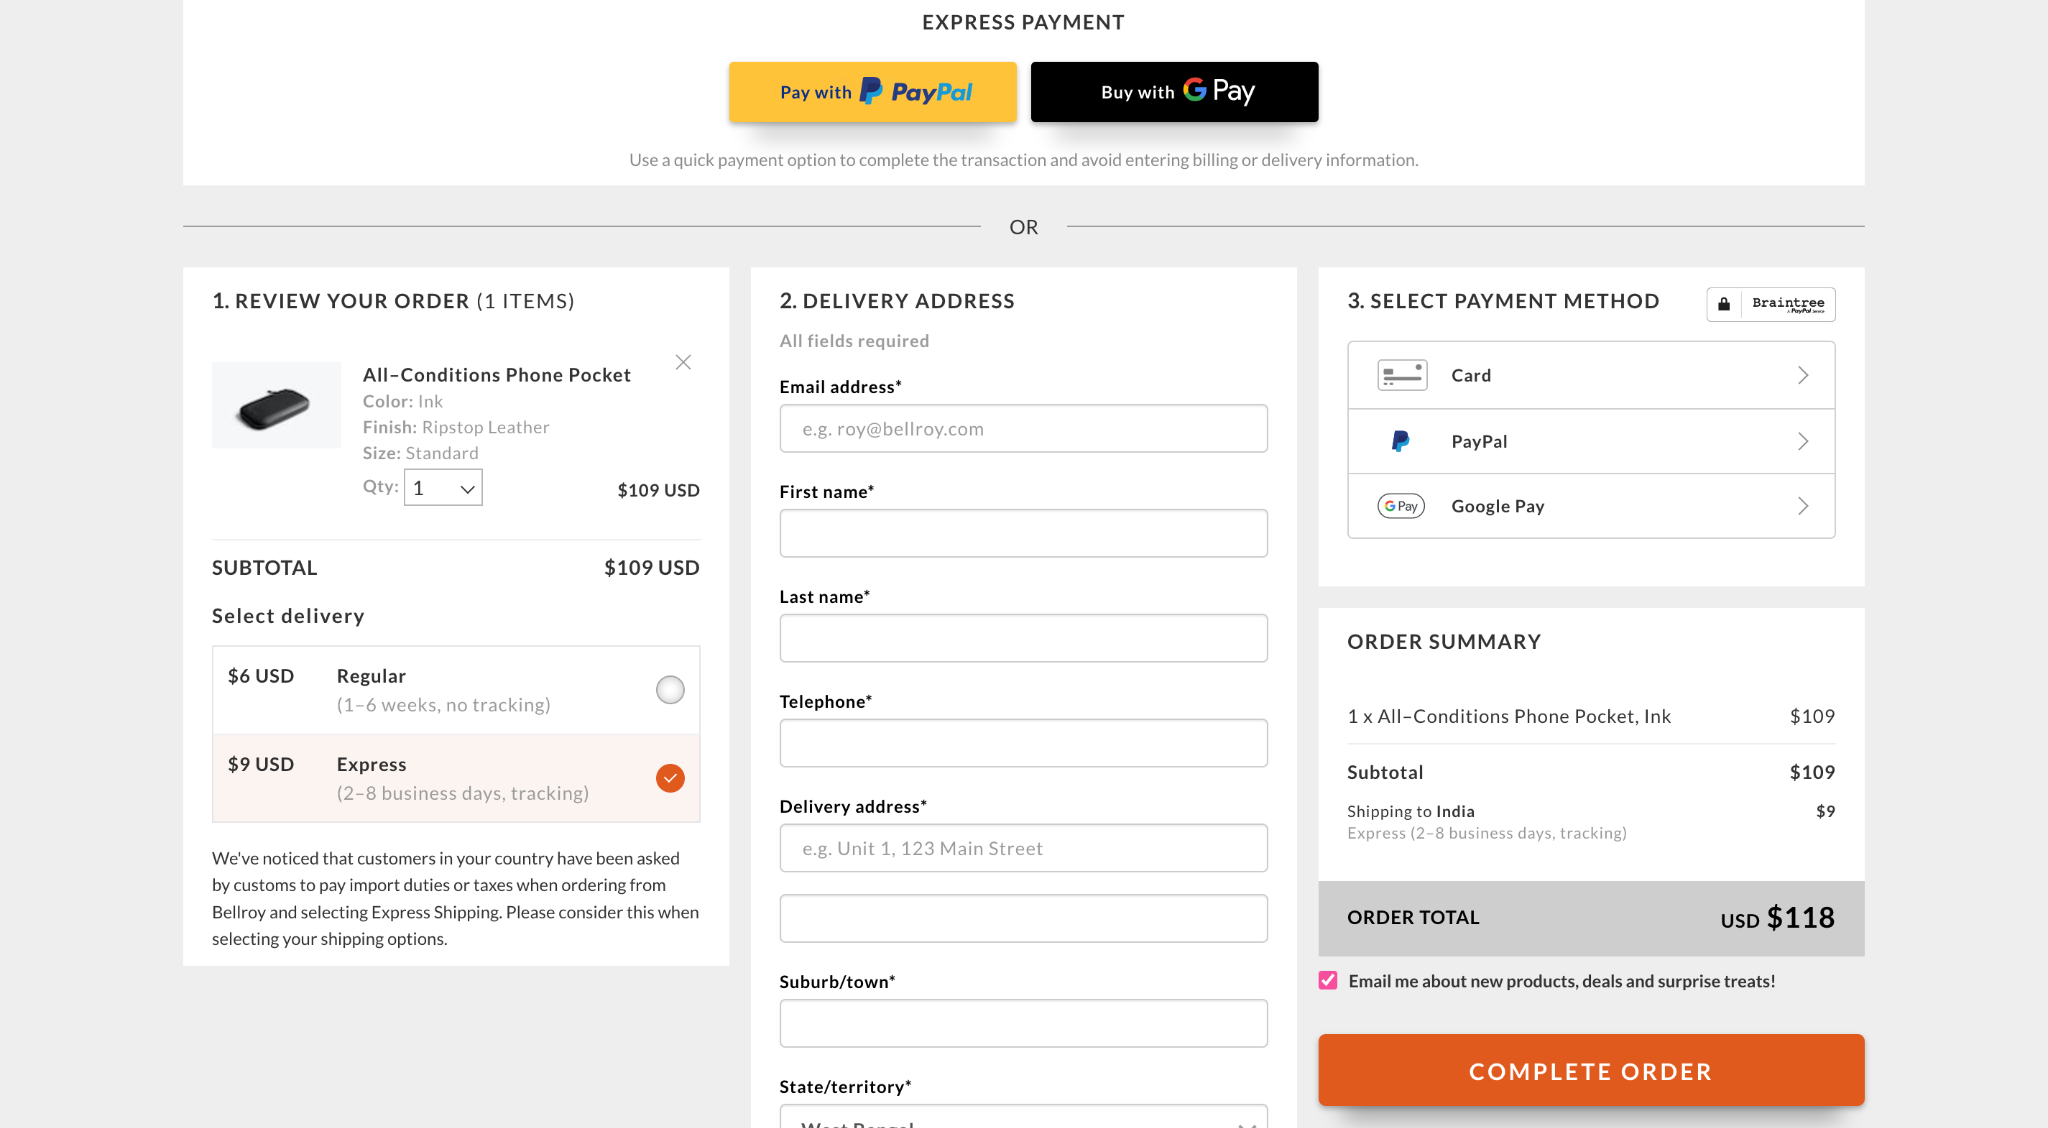Screen dimensions: 2048x1128
Task: Focus the First name field
Action: [x=1023, y=534]
